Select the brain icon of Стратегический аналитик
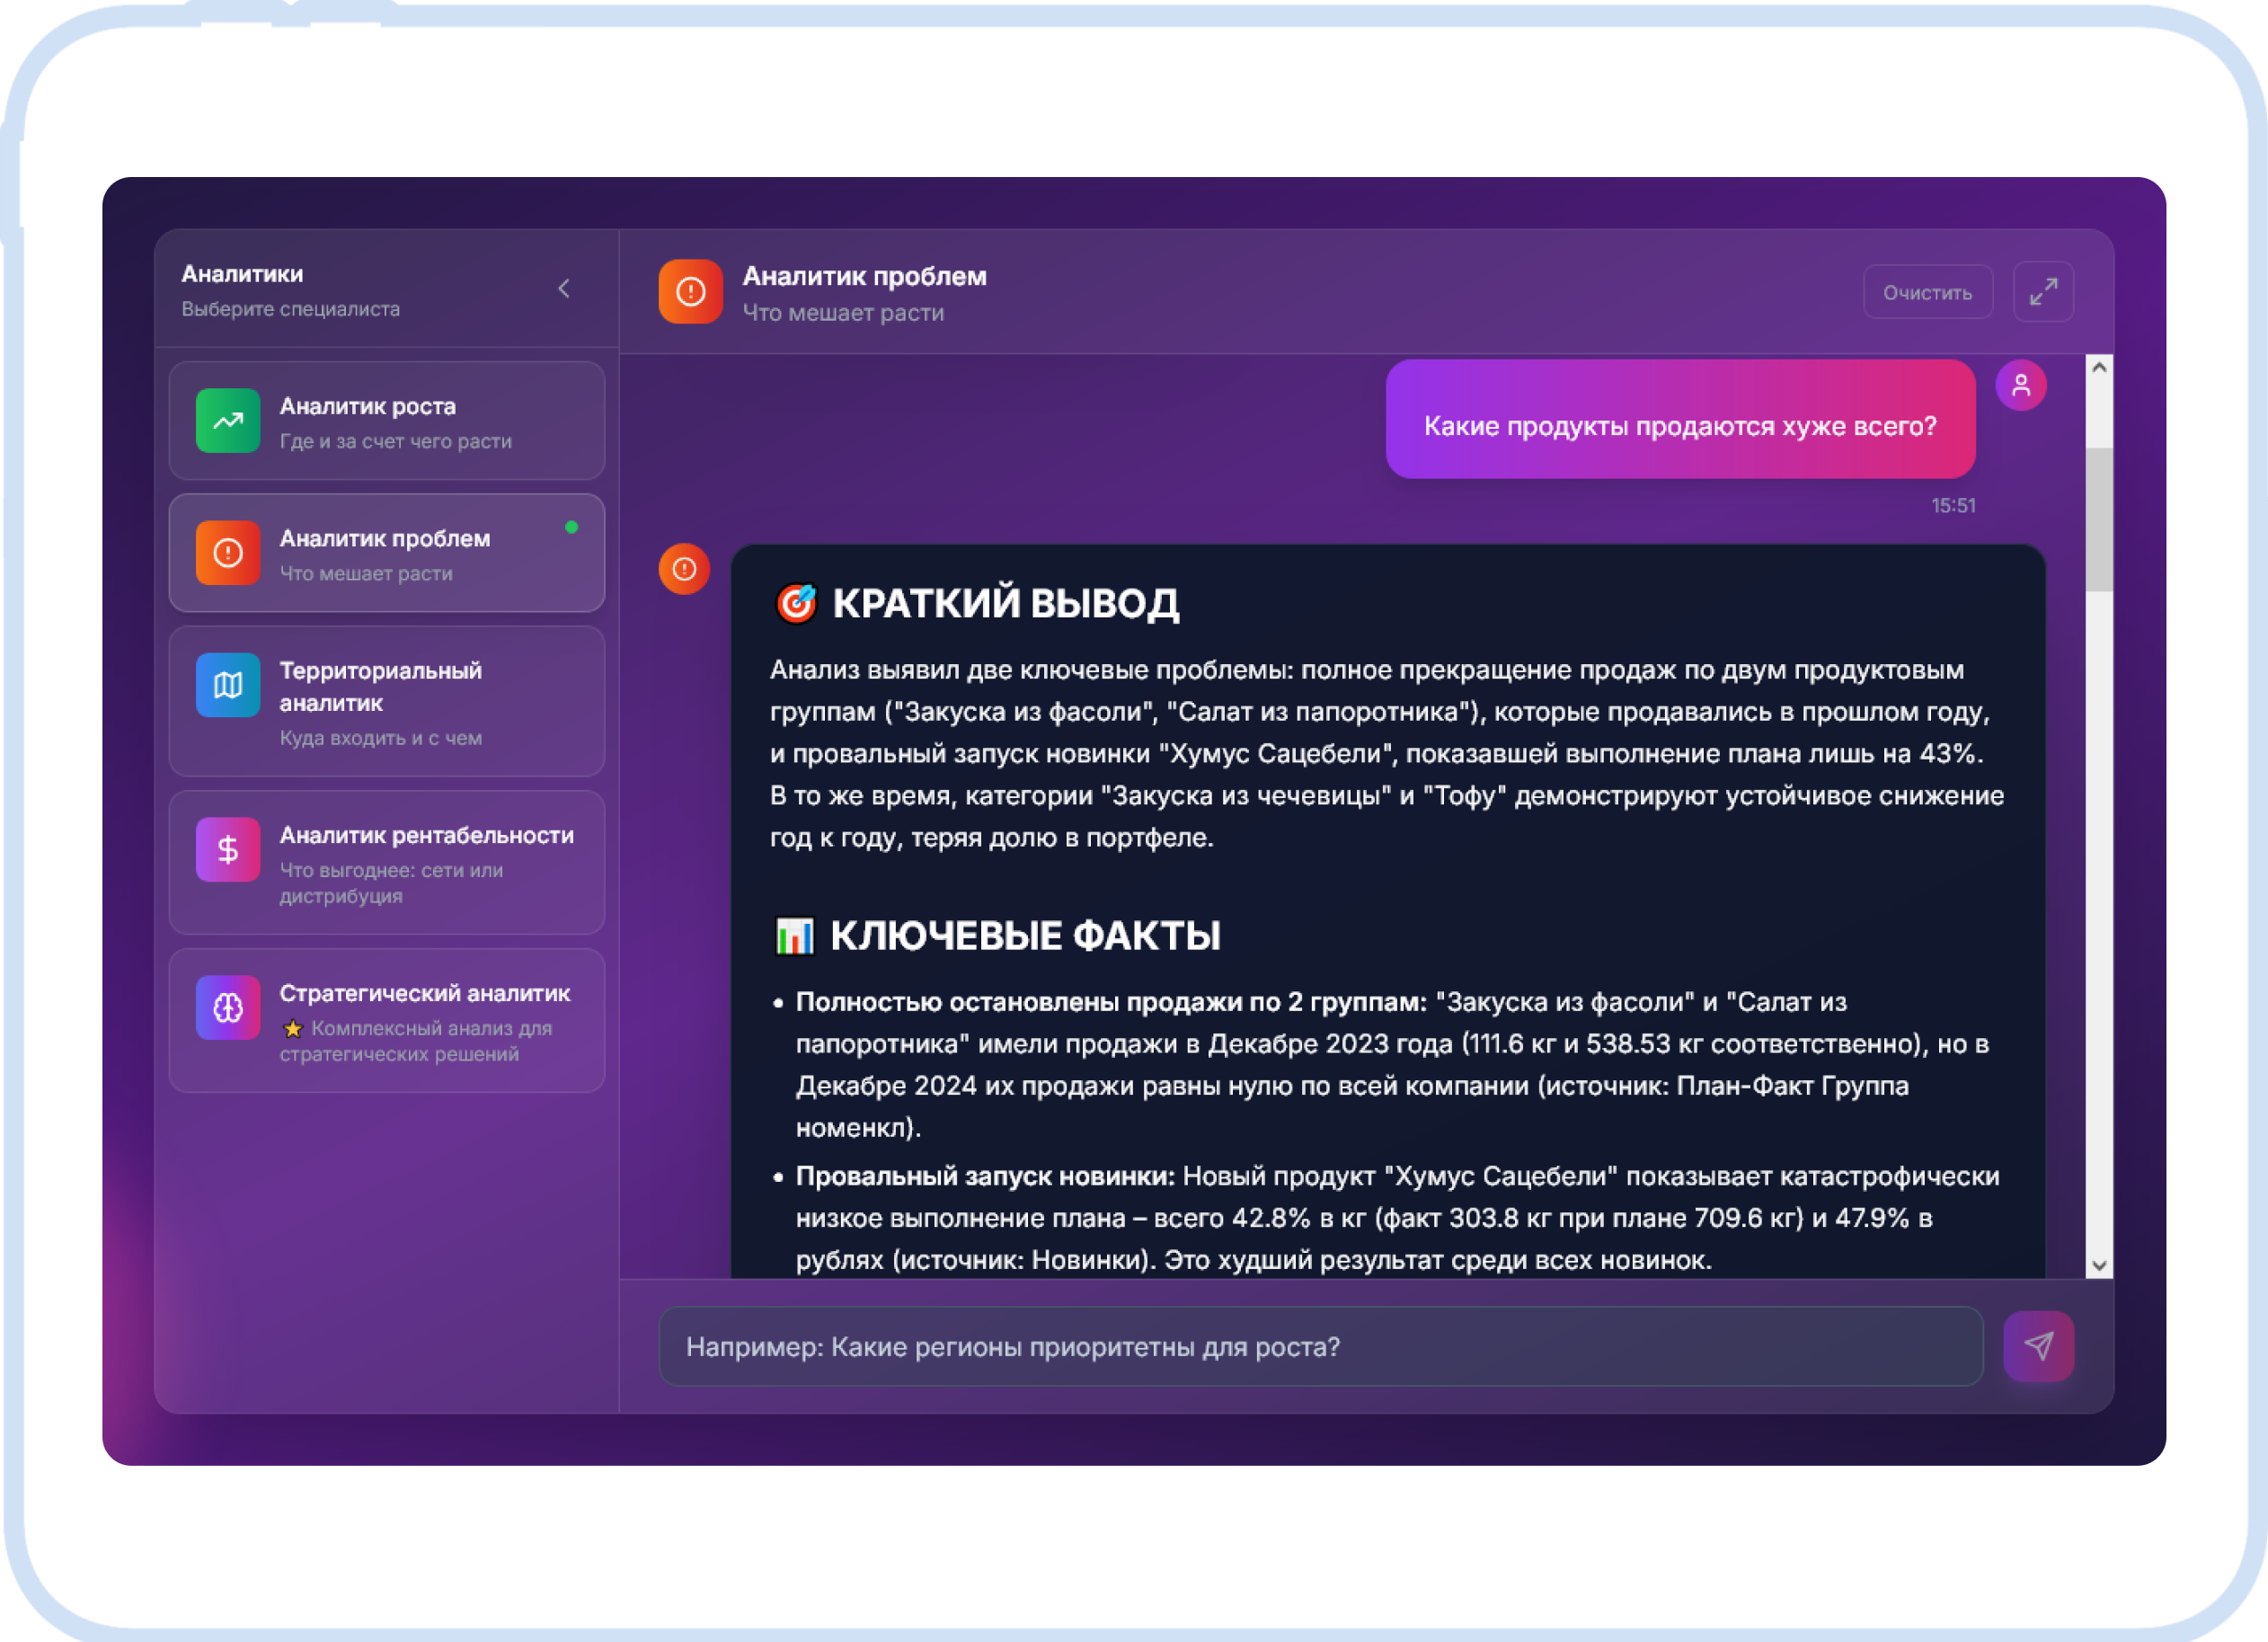This screenshot has width=2268, height=1642. pos(228,1007)
